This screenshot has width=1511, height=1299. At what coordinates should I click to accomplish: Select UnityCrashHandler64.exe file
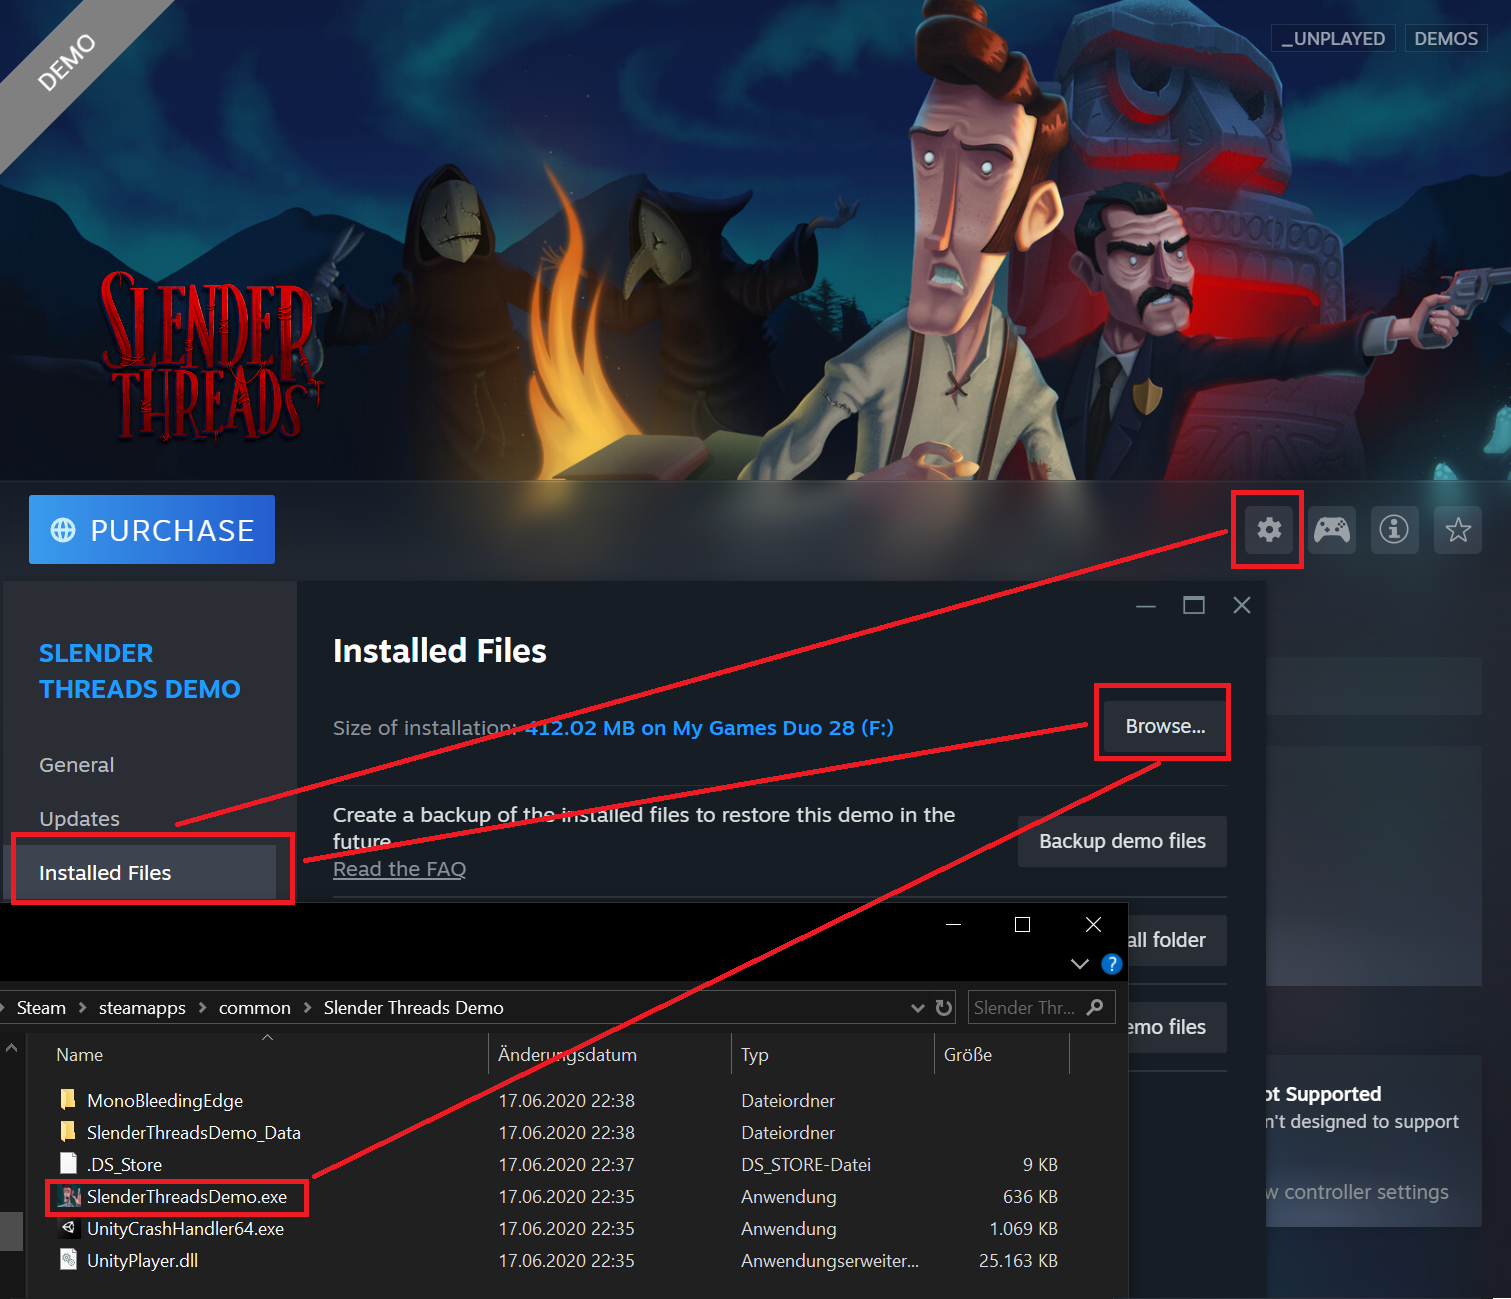185,1229
